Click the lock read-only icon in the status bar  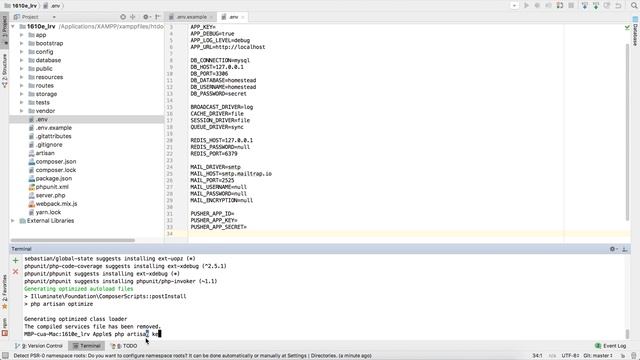(x=622, y=356)
